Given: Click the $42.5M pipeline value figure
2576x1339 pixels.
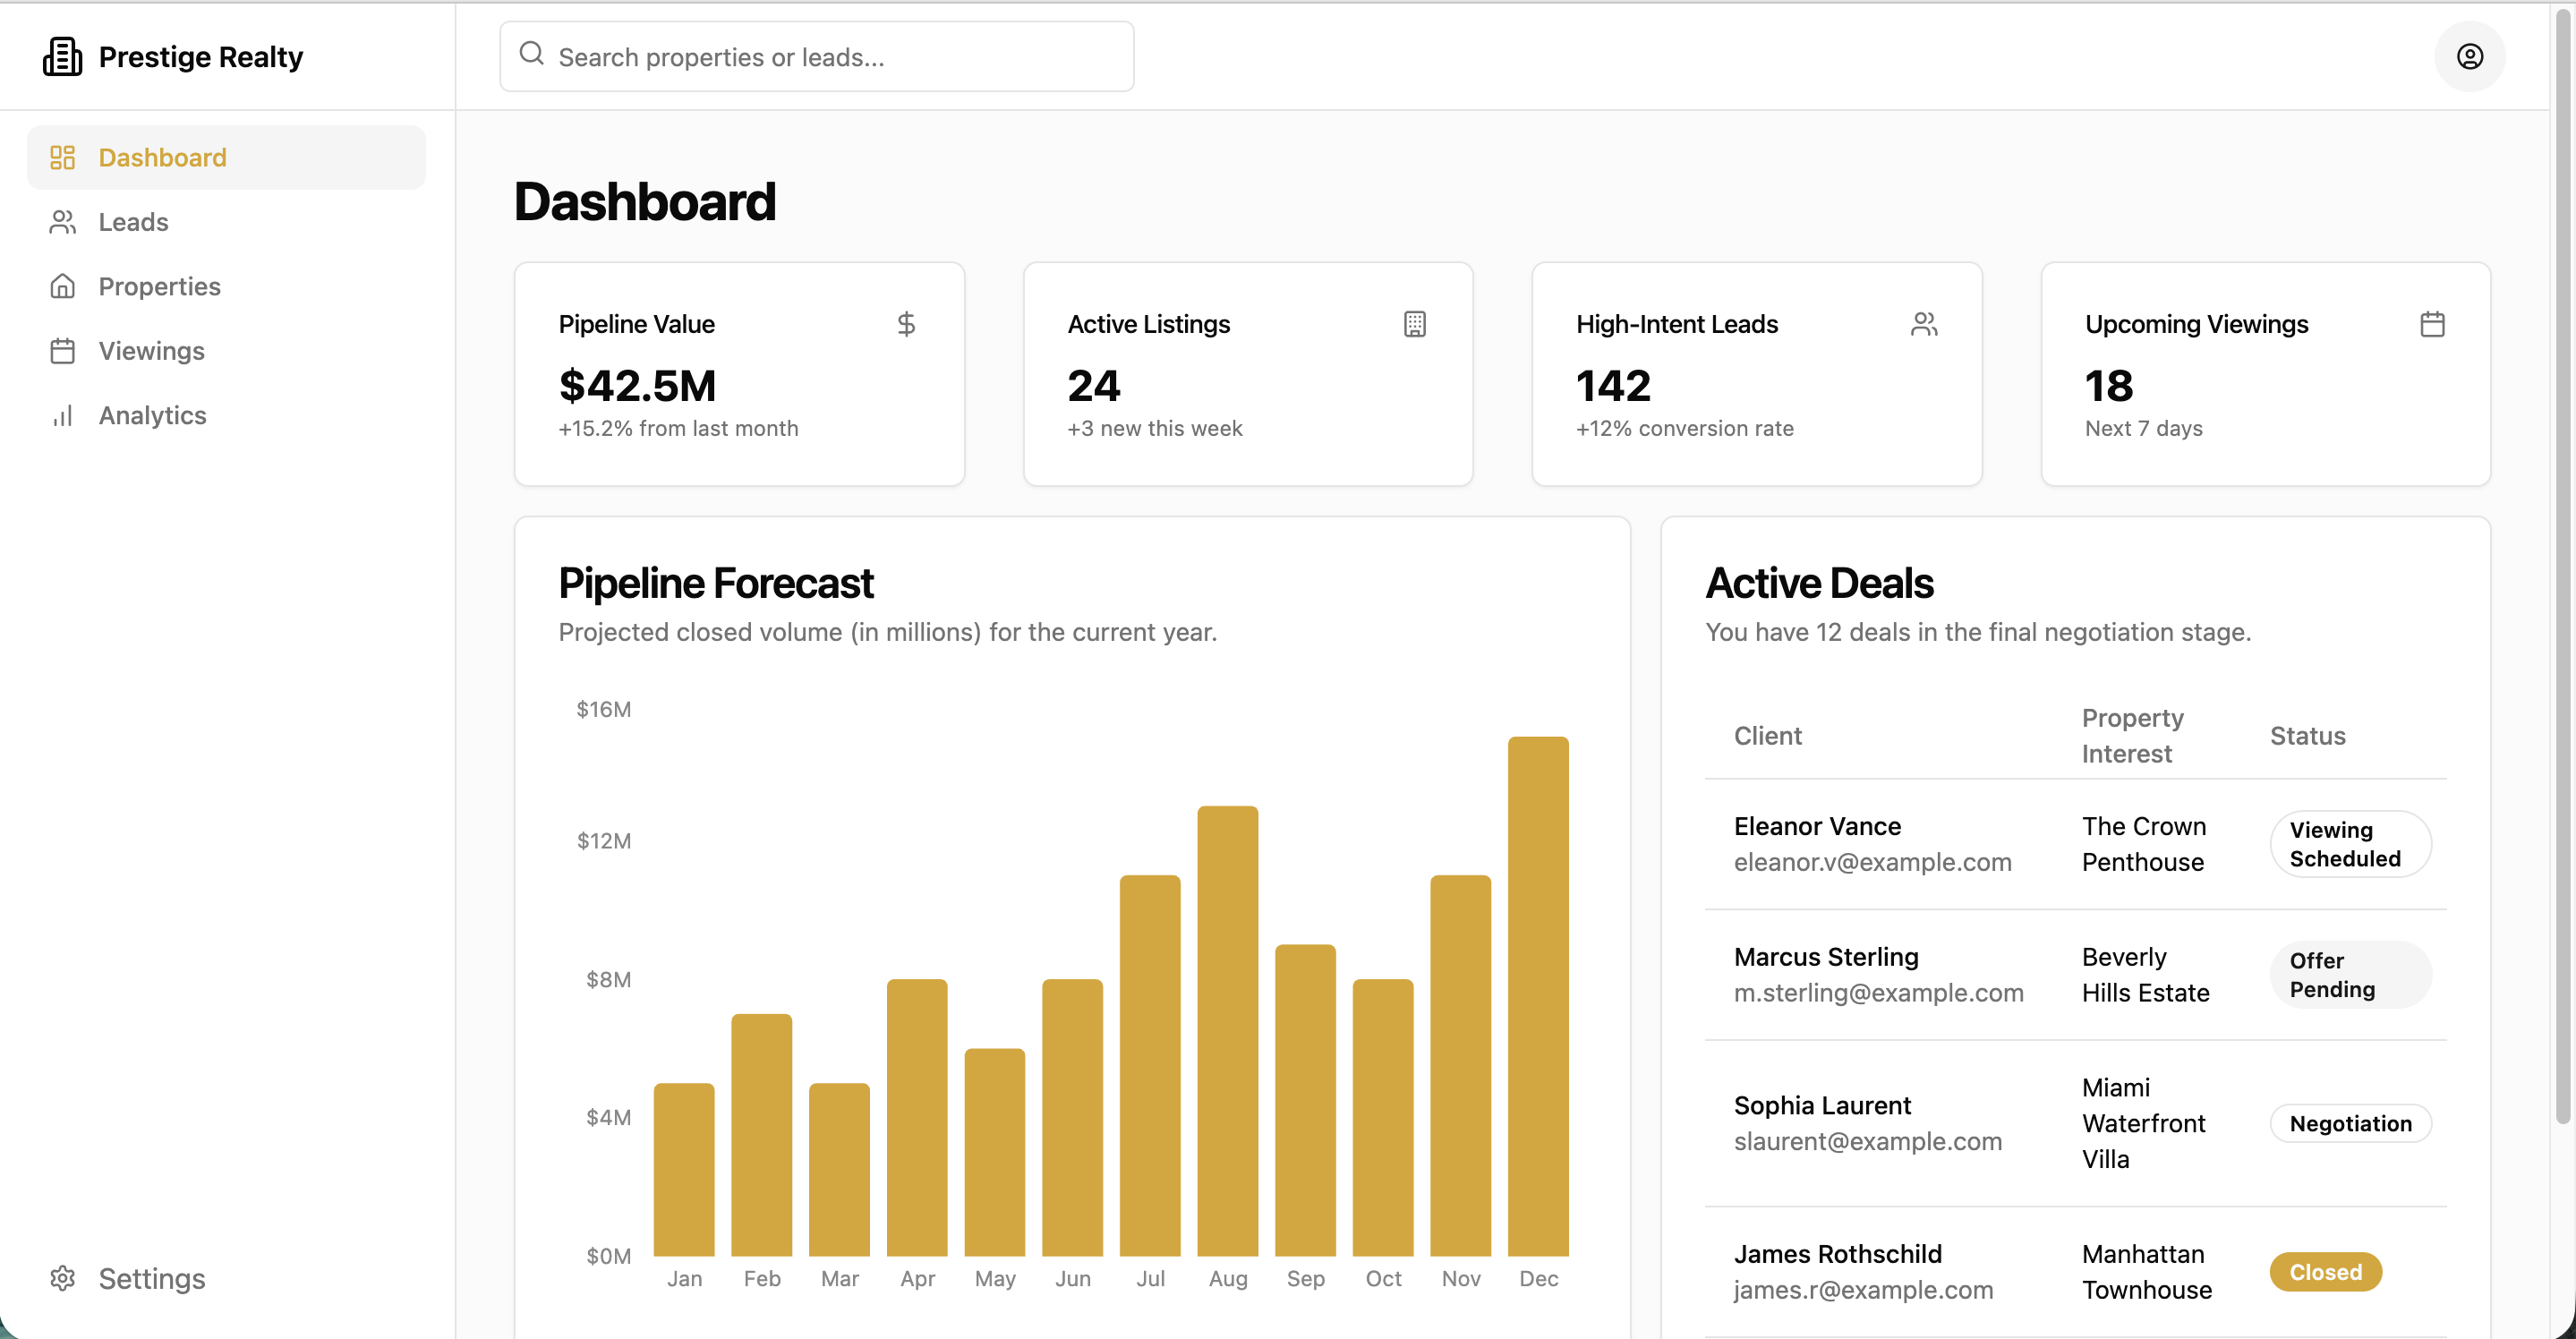Looking at the screenshot, I should [x=637, y=386].
